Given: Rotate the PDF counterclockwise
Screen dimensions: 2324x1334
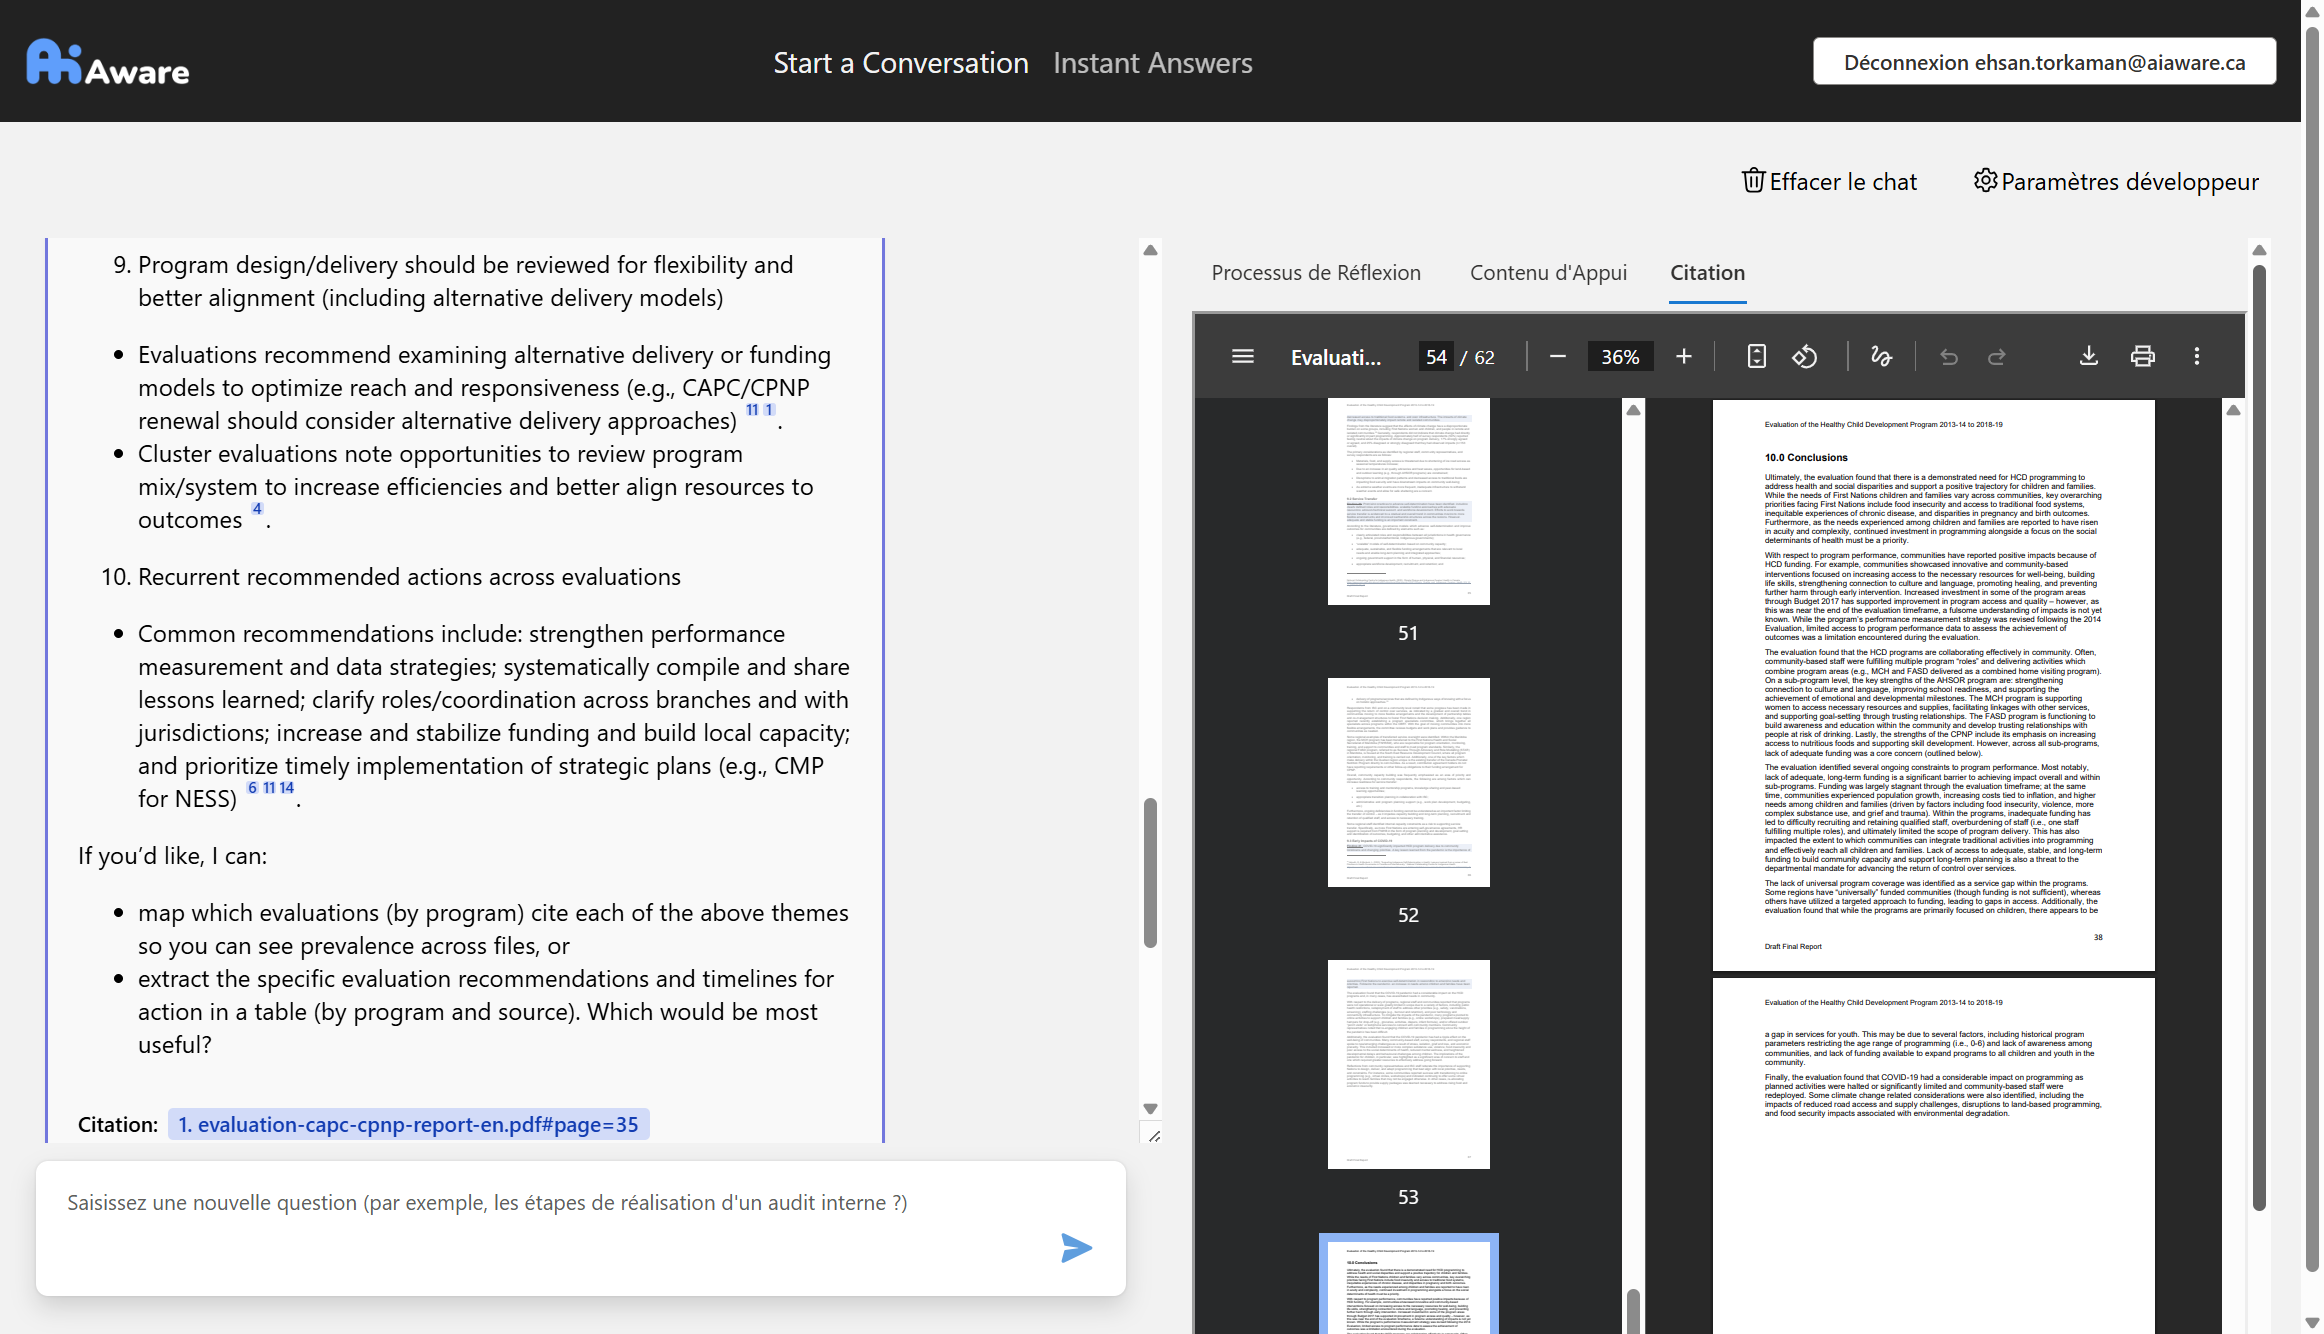Looking at the screenshot, I should pos(1804,357).
